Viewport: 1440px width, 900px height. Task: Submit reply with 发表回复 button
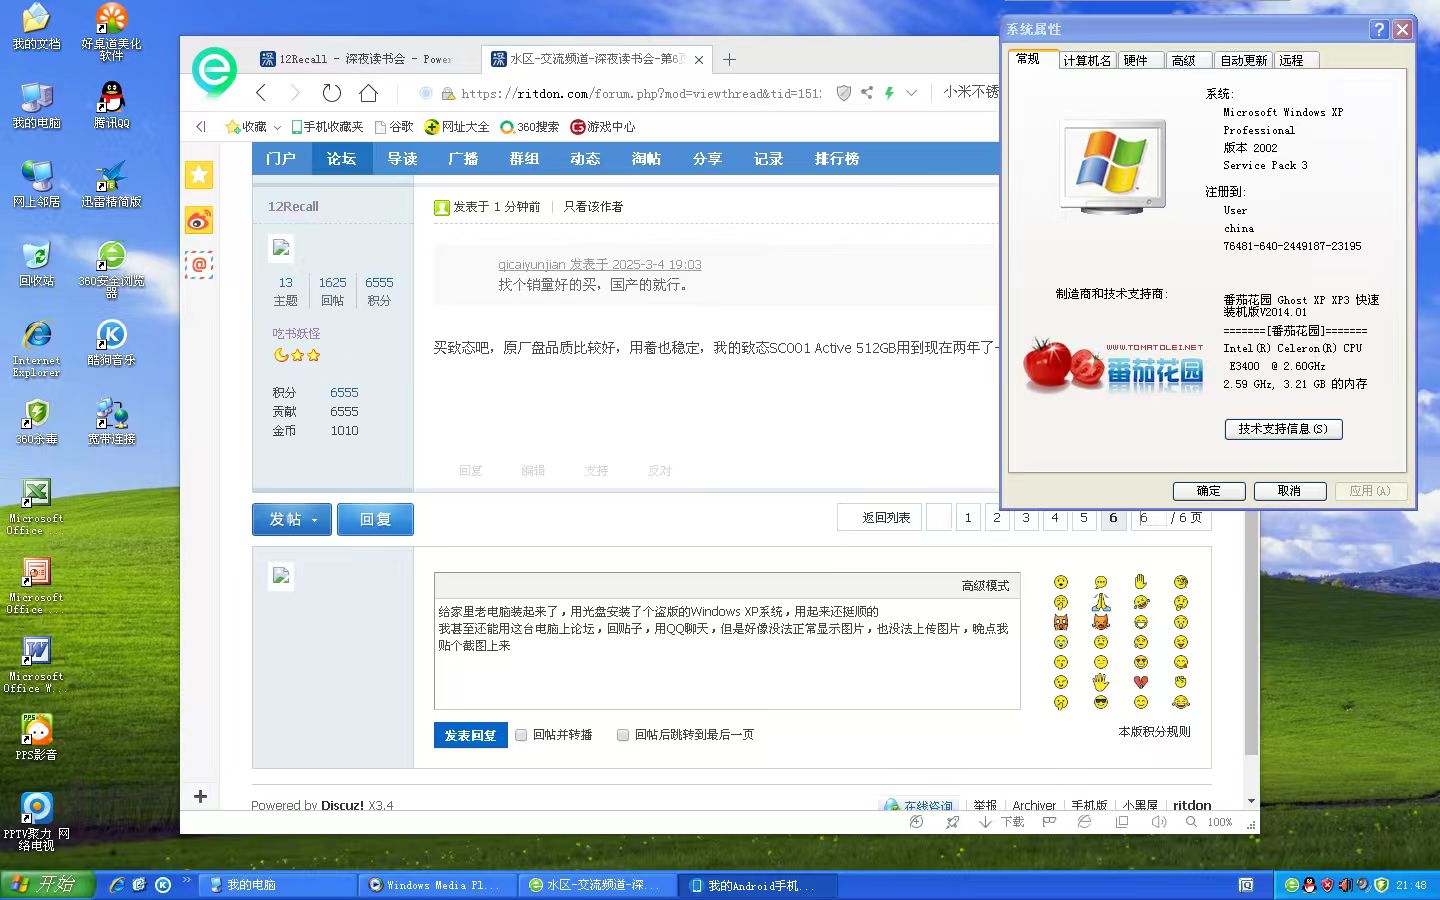[470, 735]
